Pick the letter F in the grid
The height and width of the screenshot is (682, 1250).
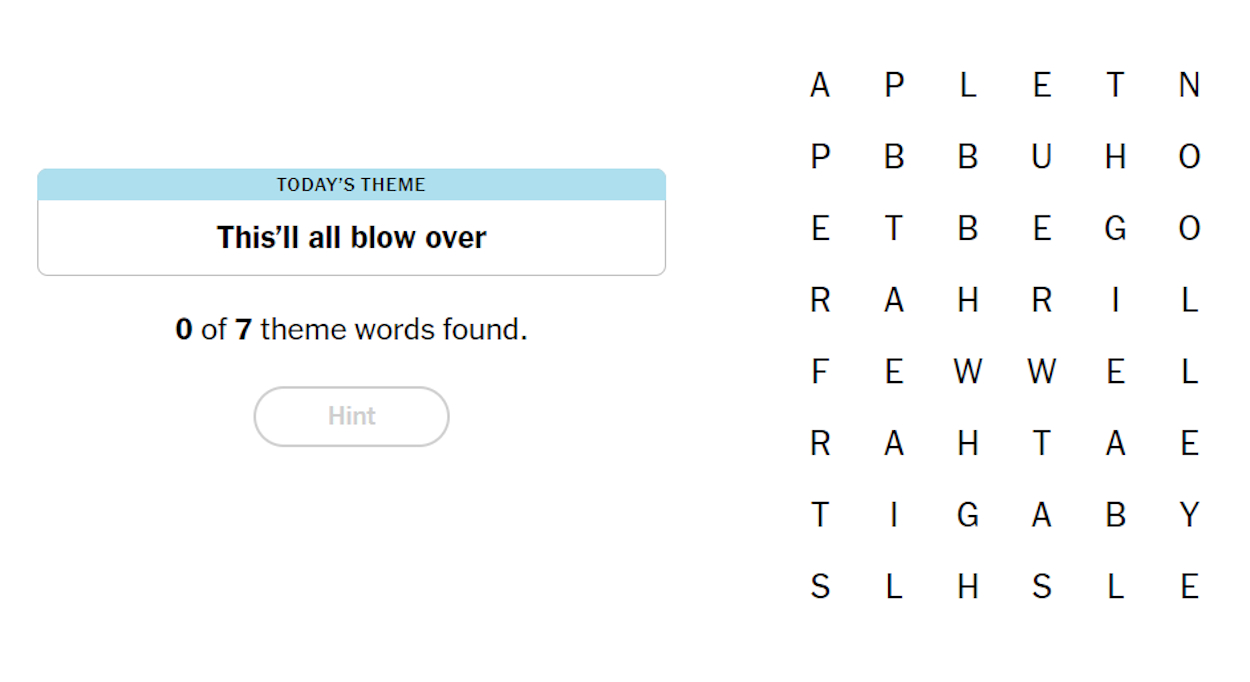coord(820,372)
